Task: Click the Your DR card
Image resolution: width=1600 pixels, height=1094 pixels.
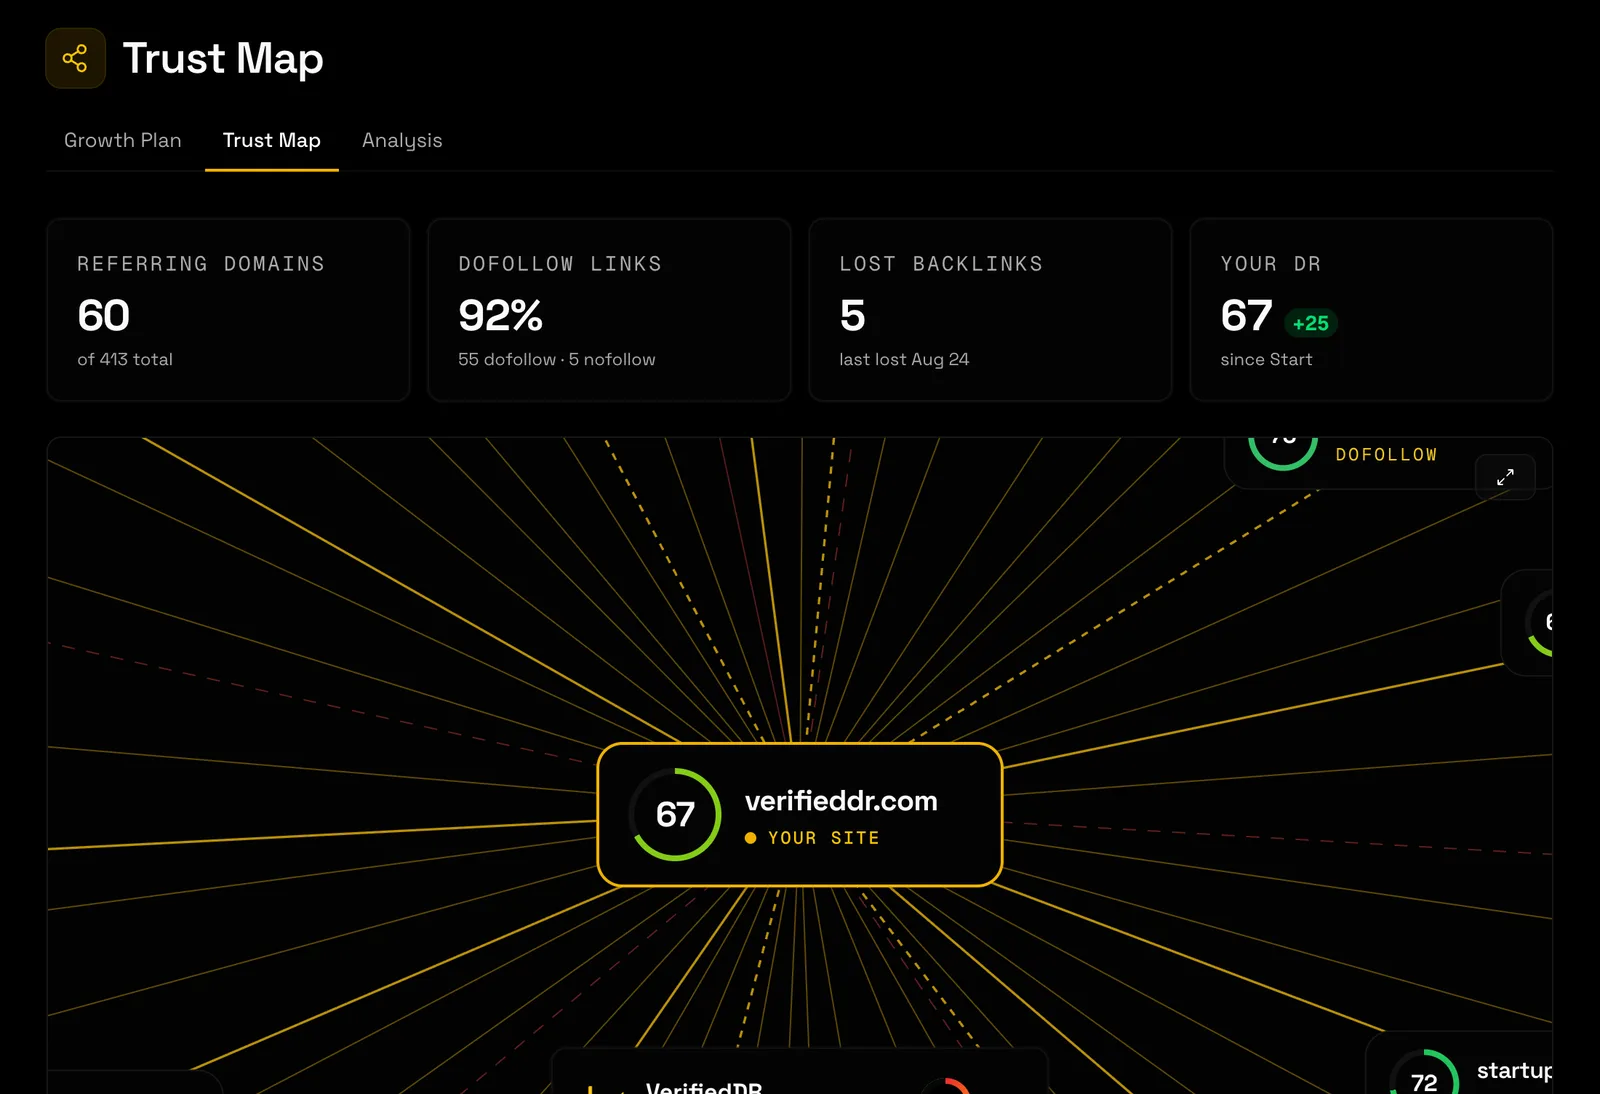Action: [x=1371, y=310]
